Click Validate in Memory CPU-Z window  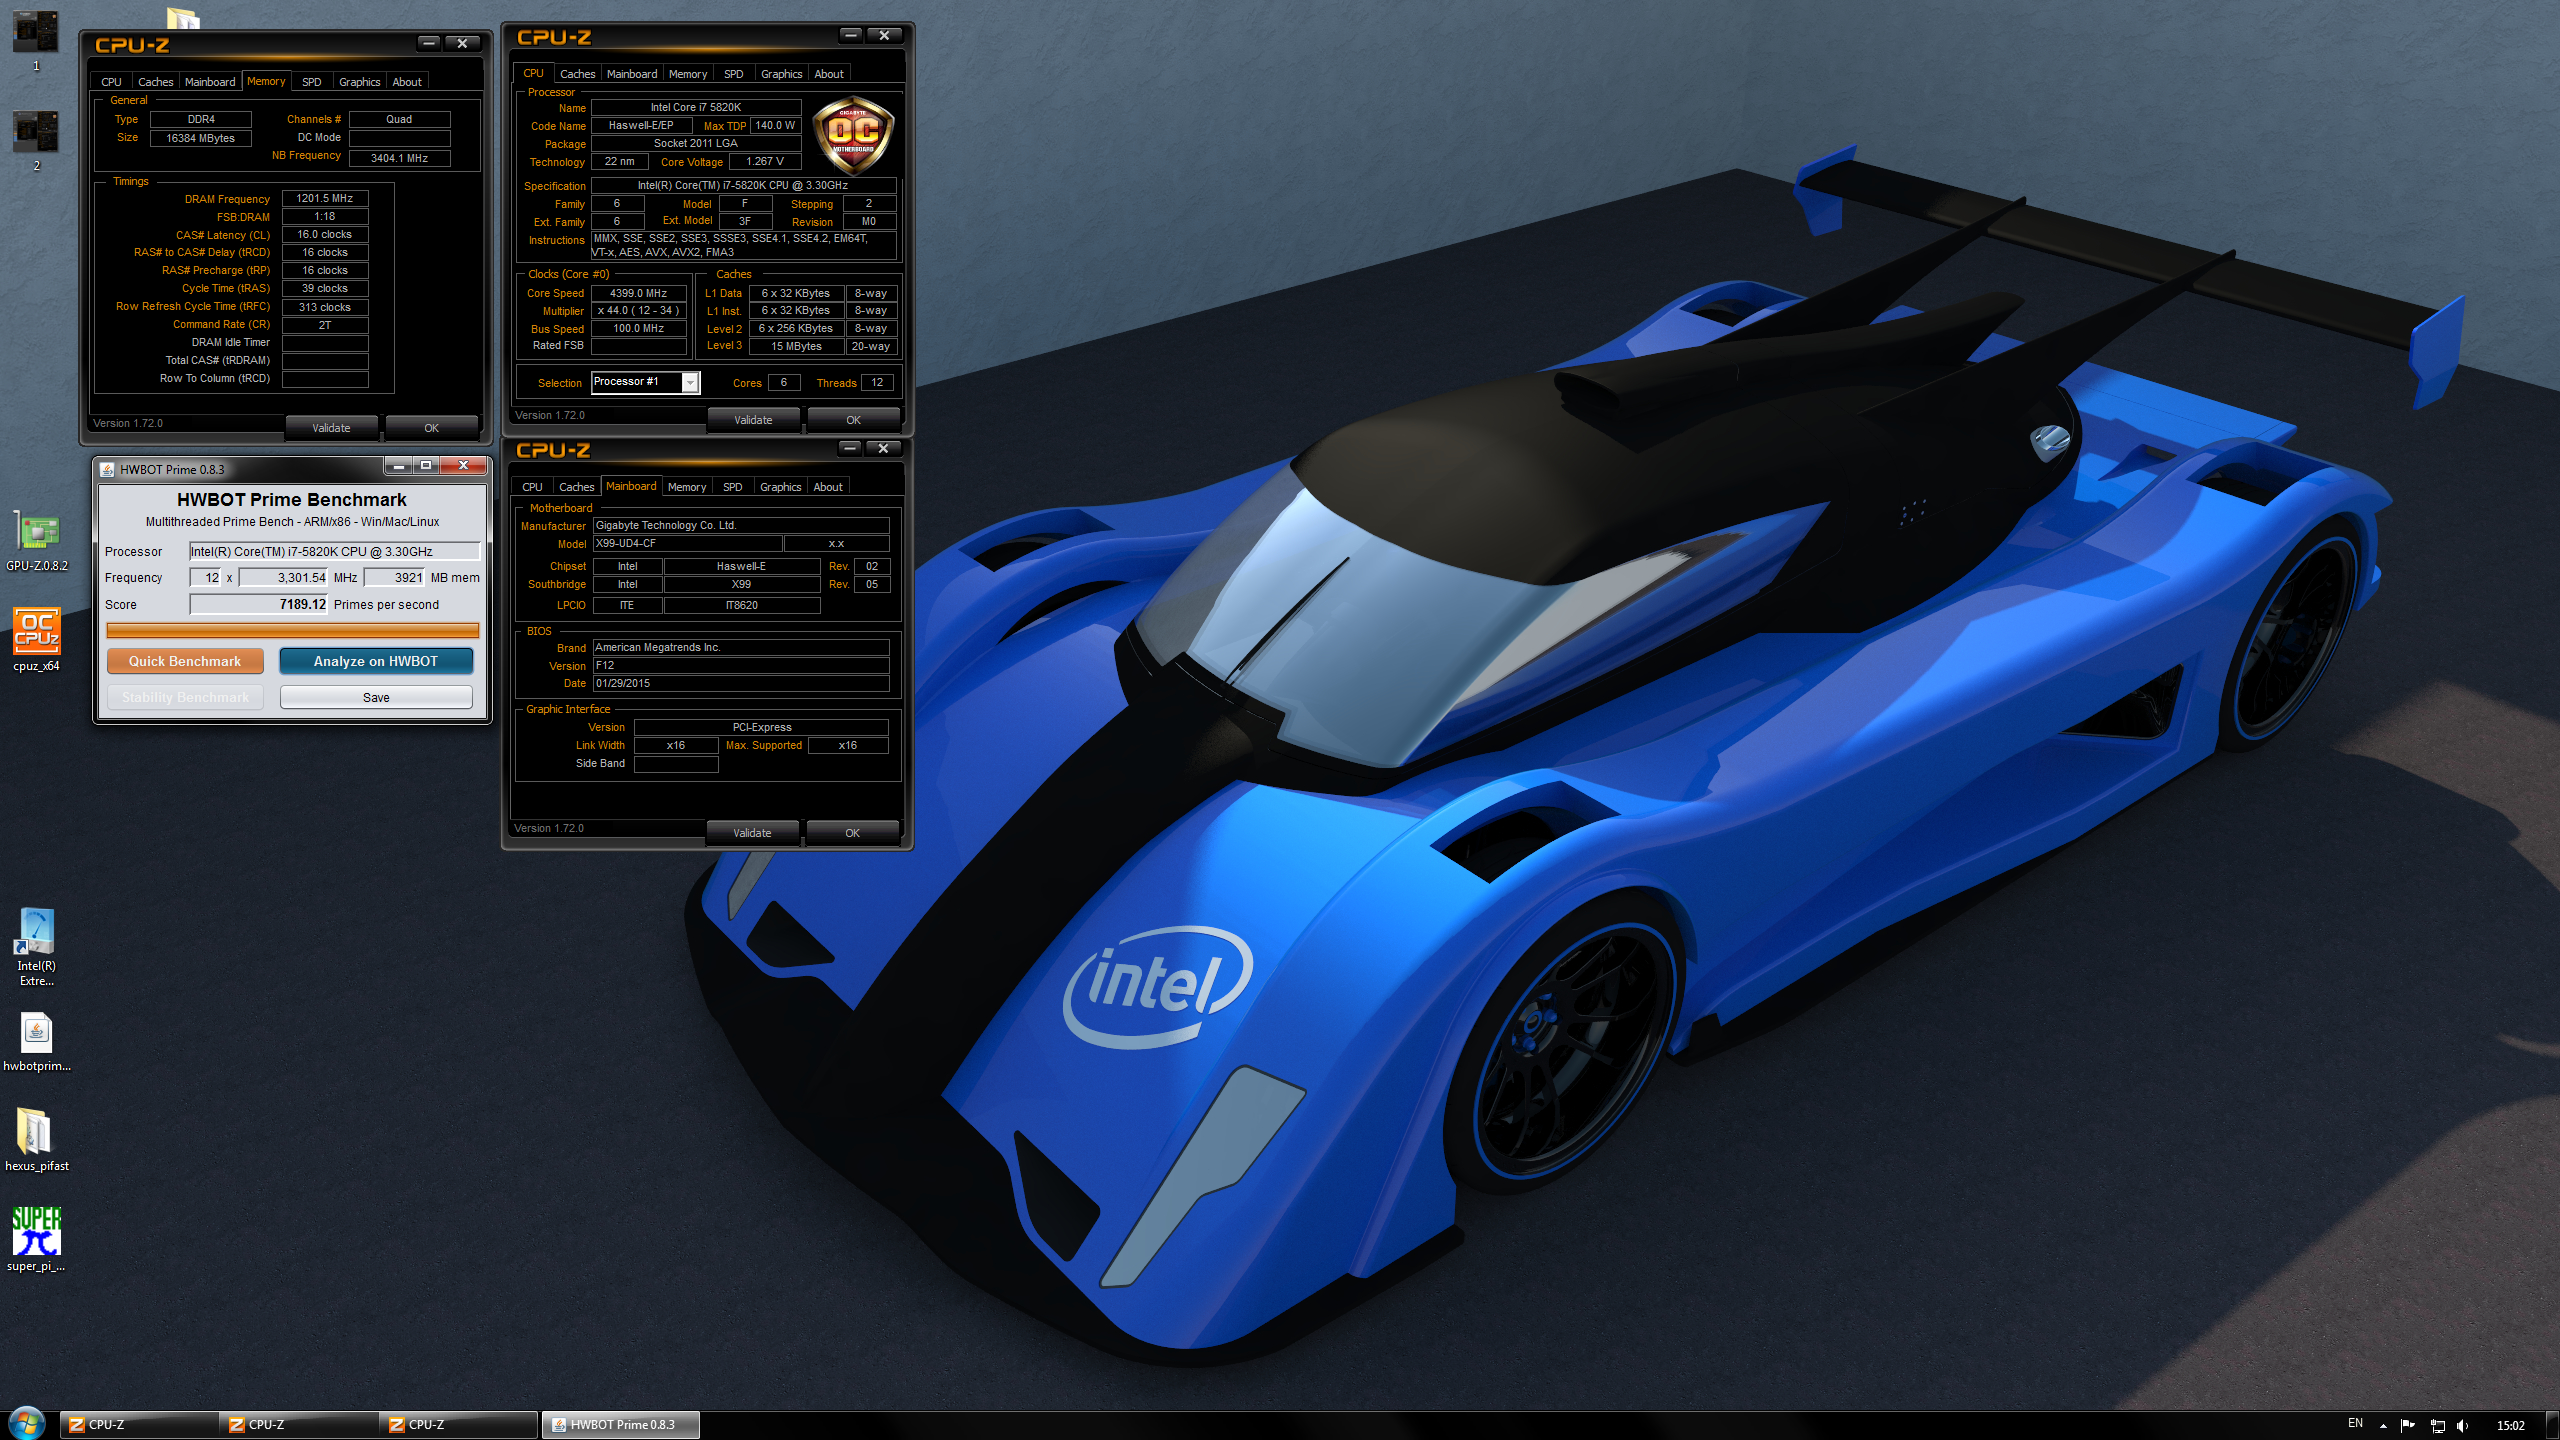coord(331,428)
